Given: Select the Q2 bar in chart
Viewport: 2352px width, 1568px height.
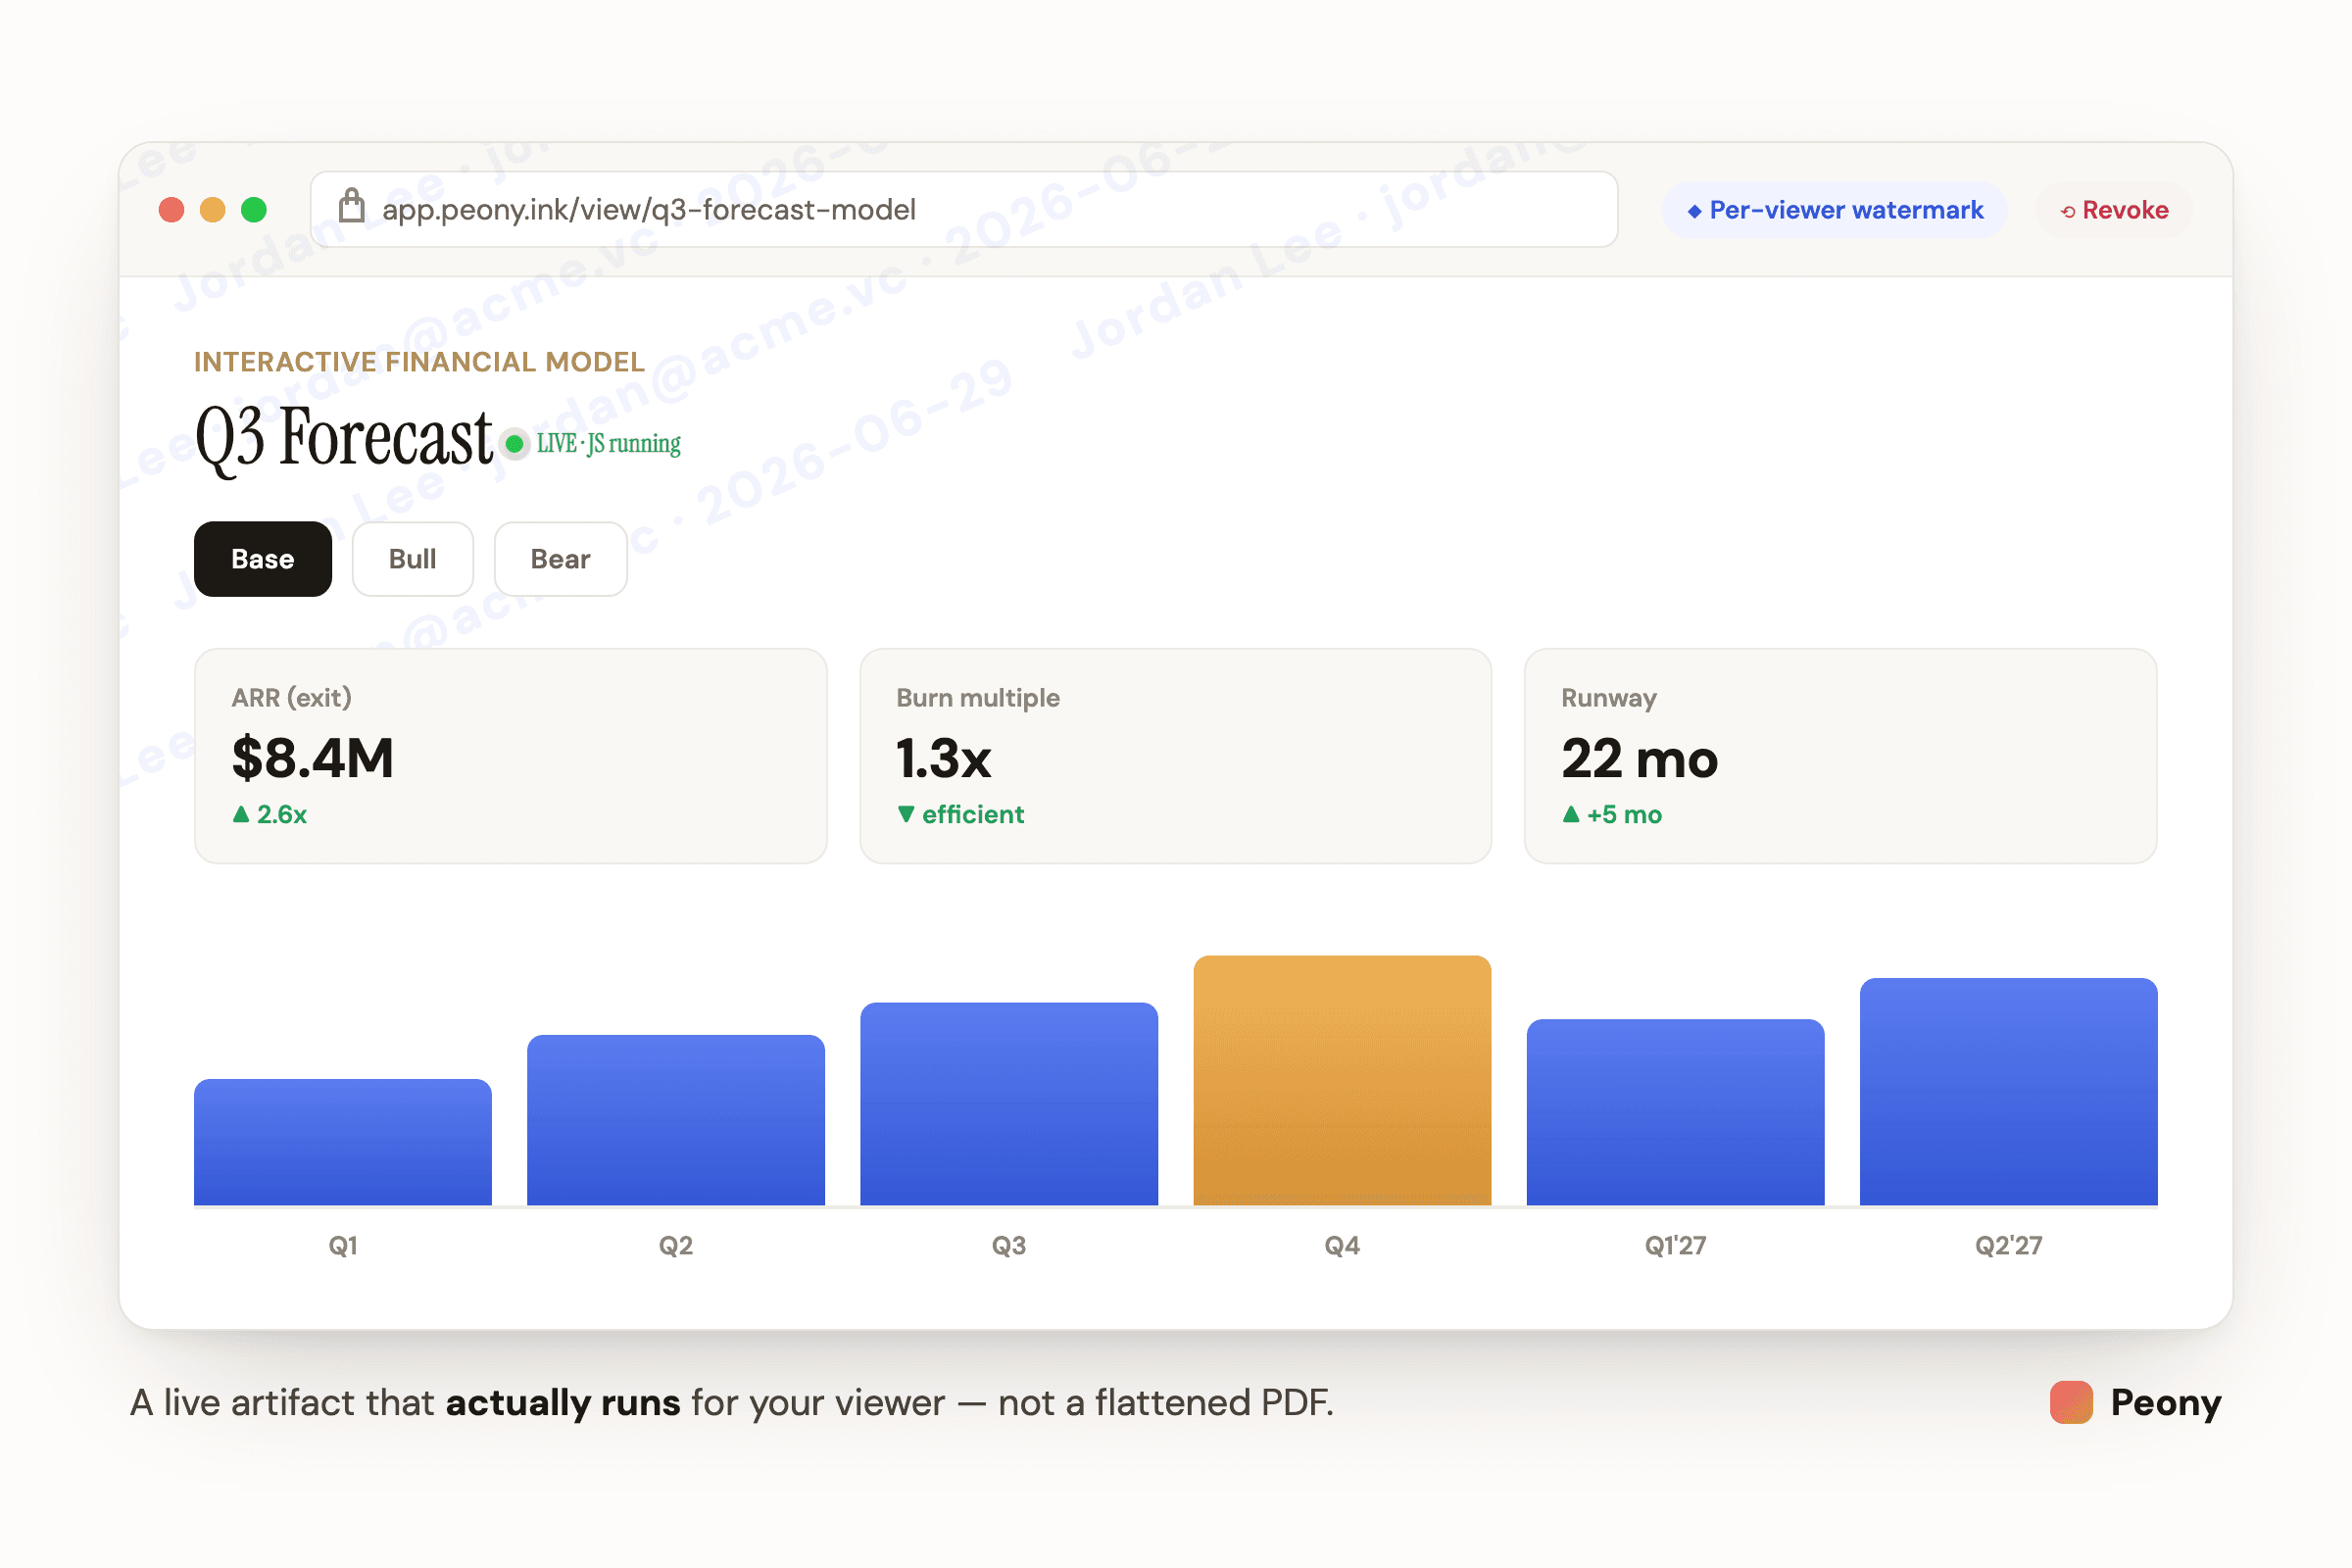Looking at the screenshot, I should coord(676,1120).
